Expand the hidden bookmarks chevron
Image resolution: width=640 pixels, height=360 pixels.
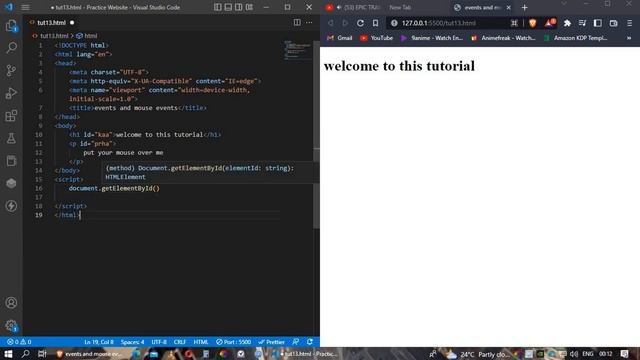point(629,38)
